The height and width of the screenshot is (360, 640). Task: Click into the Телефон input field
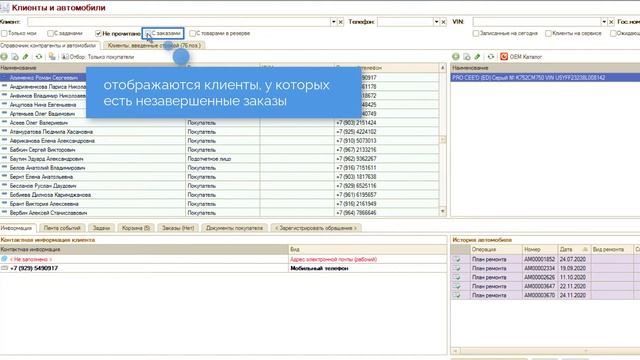point(405,22)
